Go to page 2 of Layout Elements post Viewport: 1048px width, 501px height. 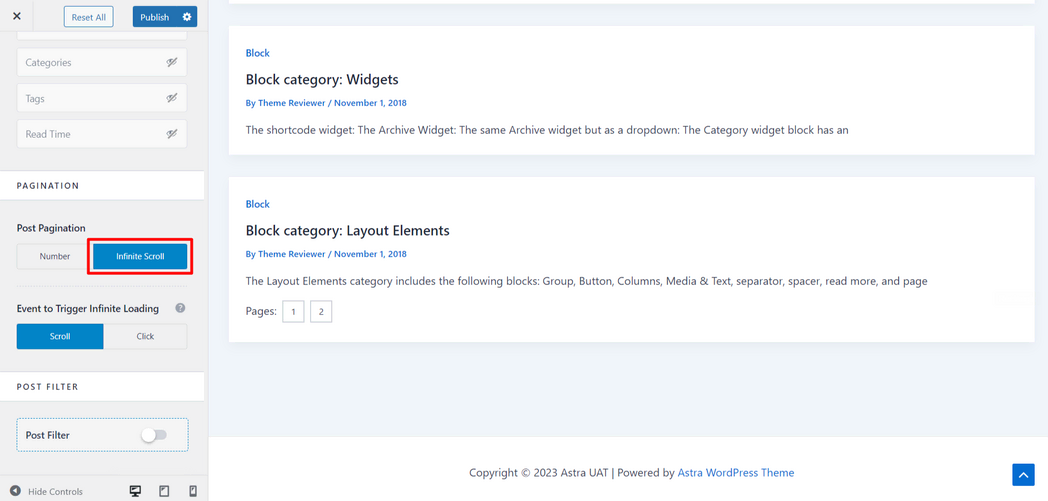[x=321, y=312]
